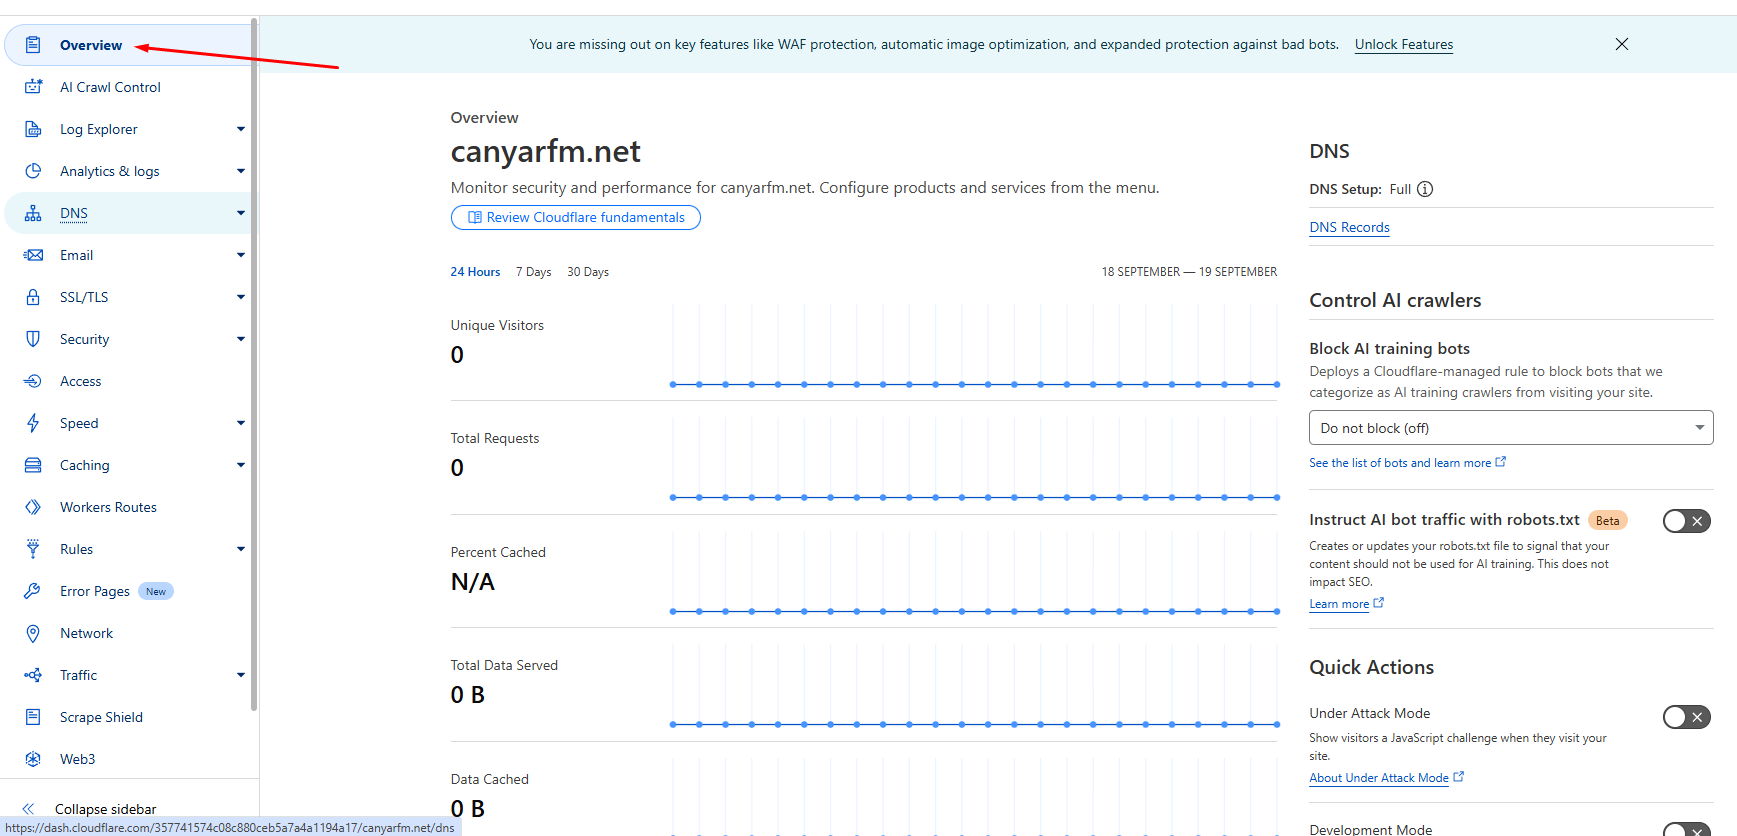
Task: Click the Overview clipboard icon in sidebar
Action: (33, 45)
